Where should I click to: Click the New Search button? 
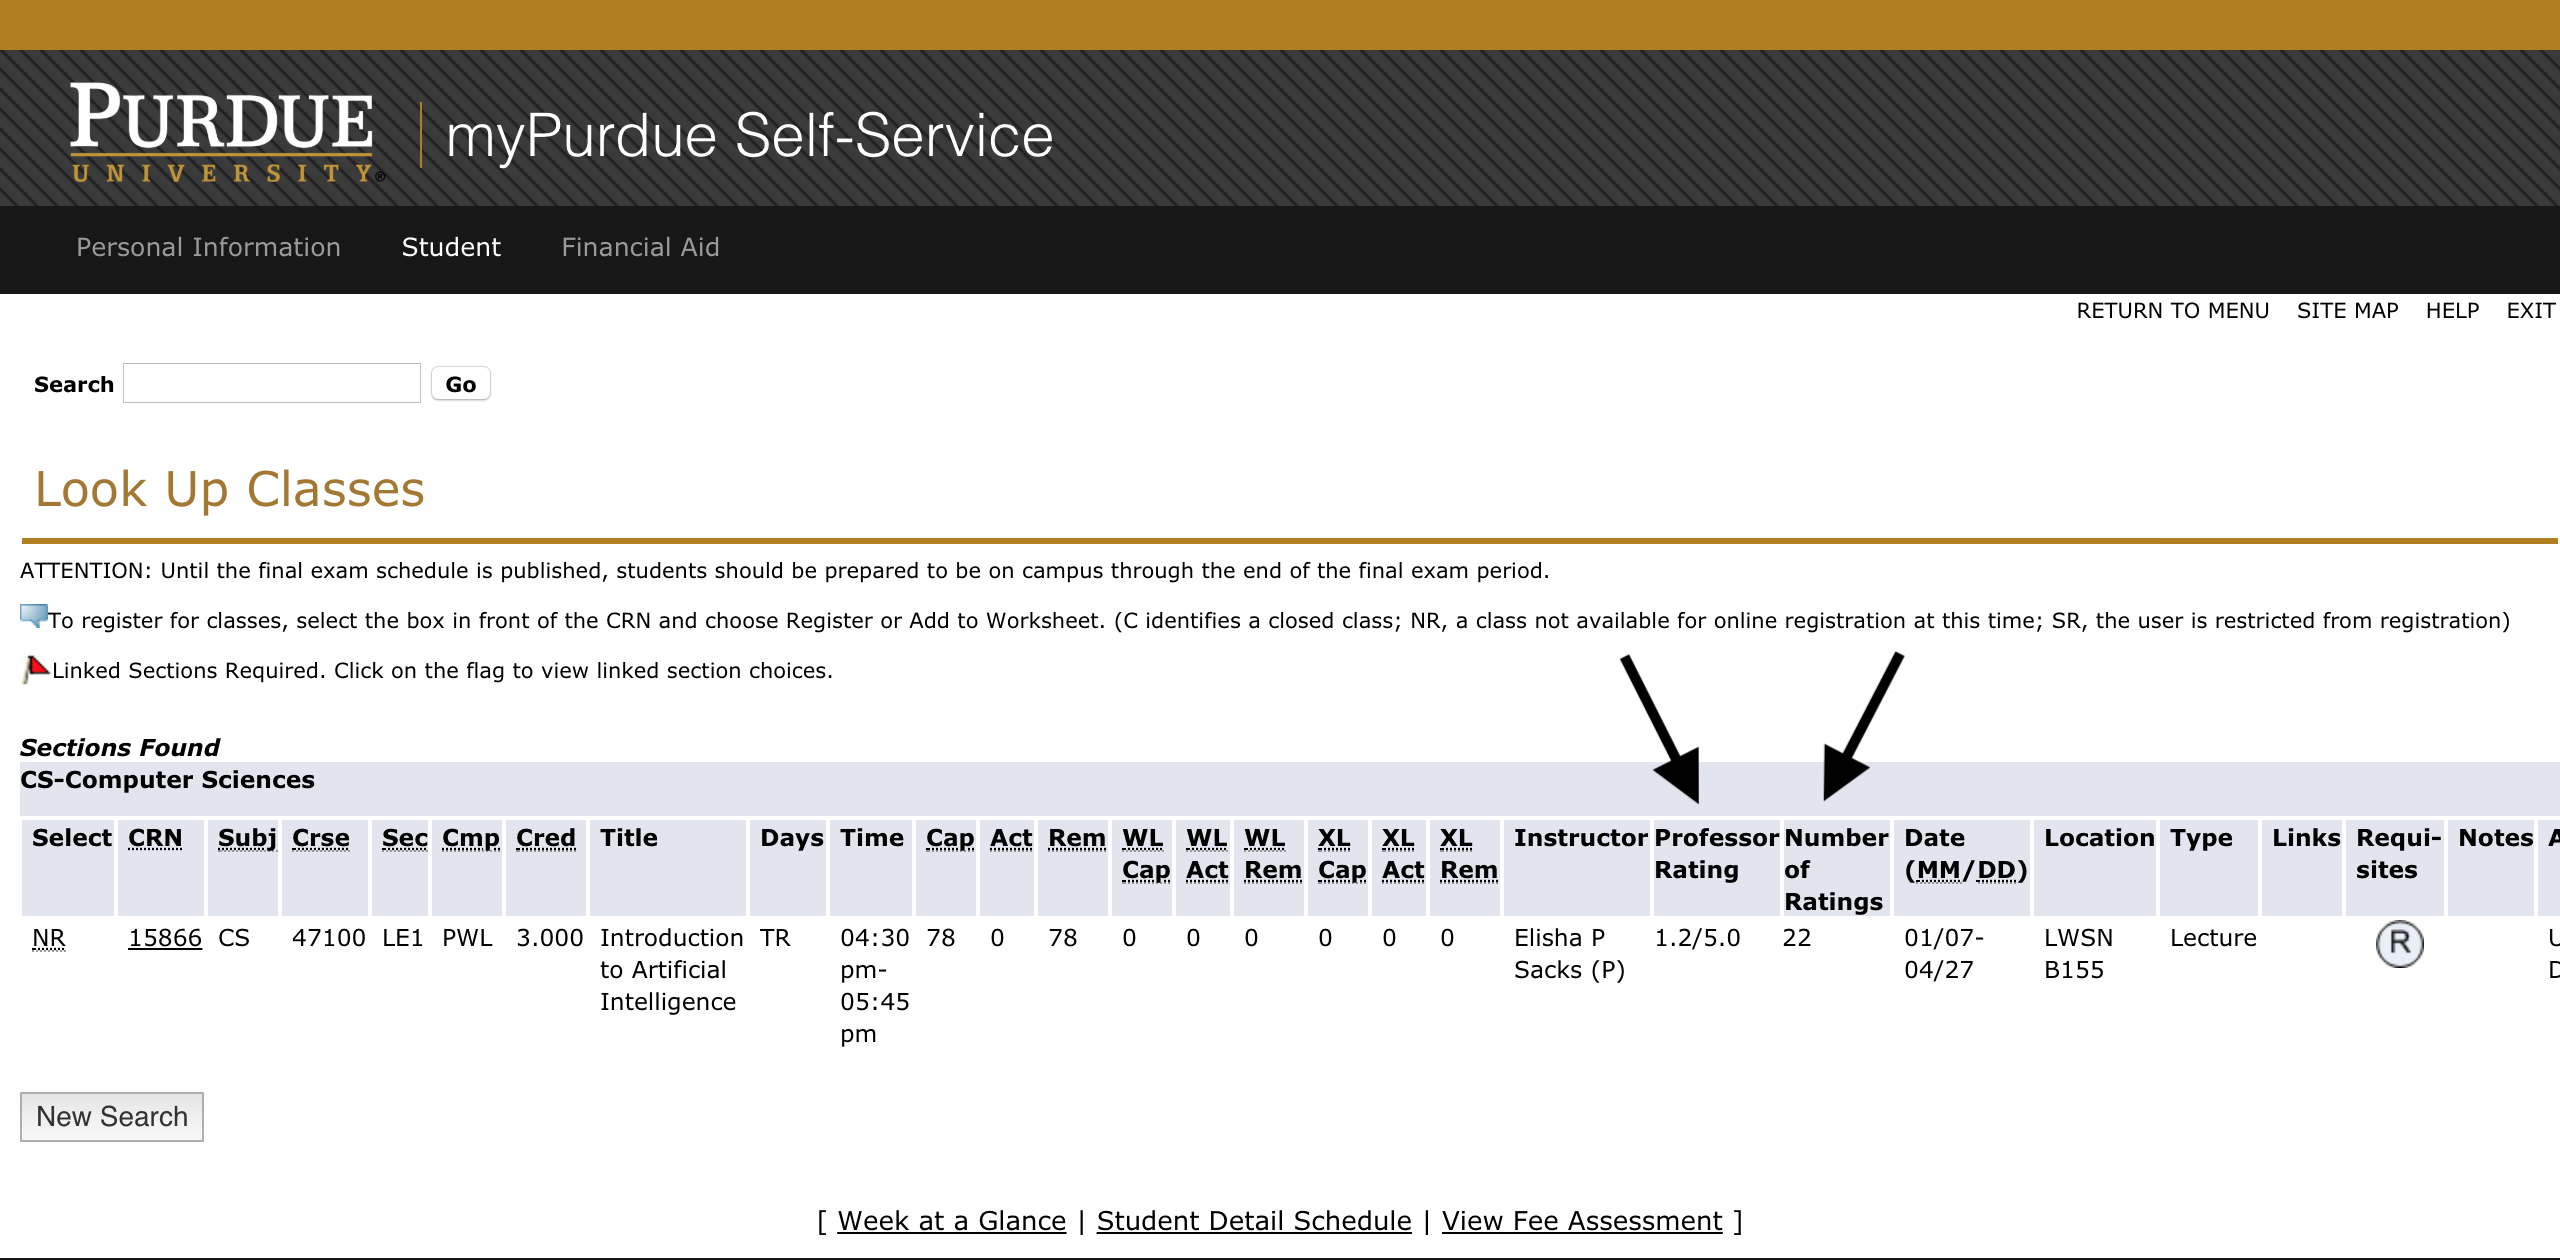tap(112, 1116)
